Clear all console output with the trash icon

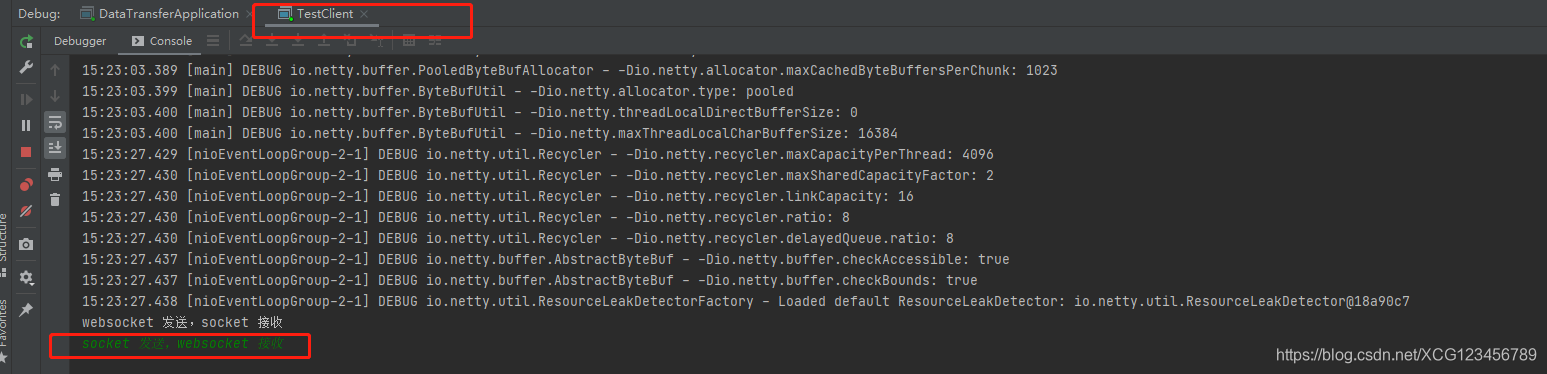tap(55, 200)
